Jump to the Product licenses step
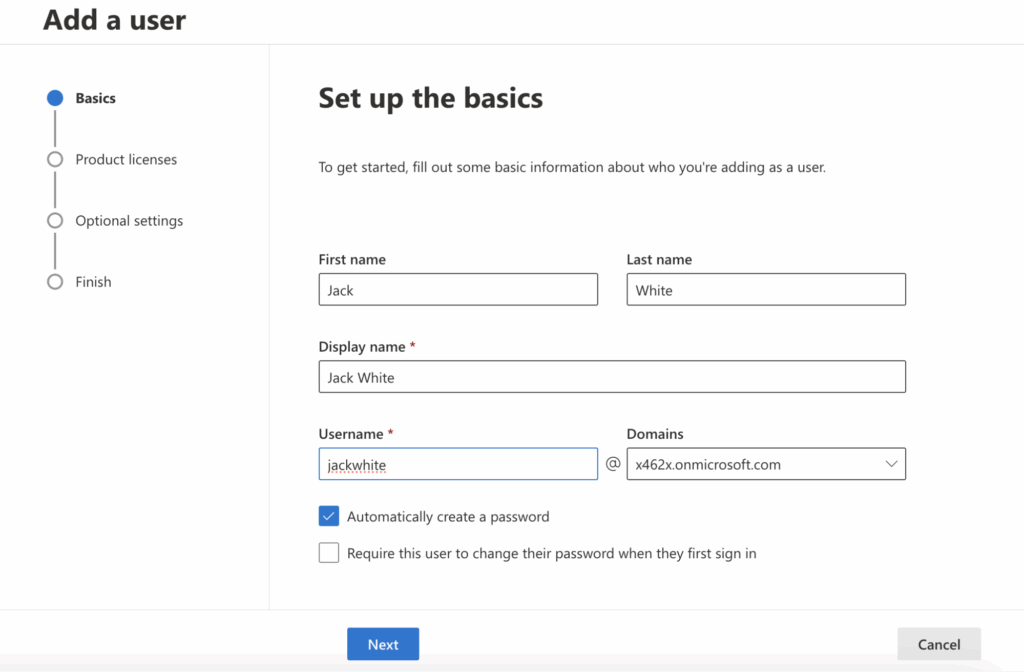 click(127, 159)
